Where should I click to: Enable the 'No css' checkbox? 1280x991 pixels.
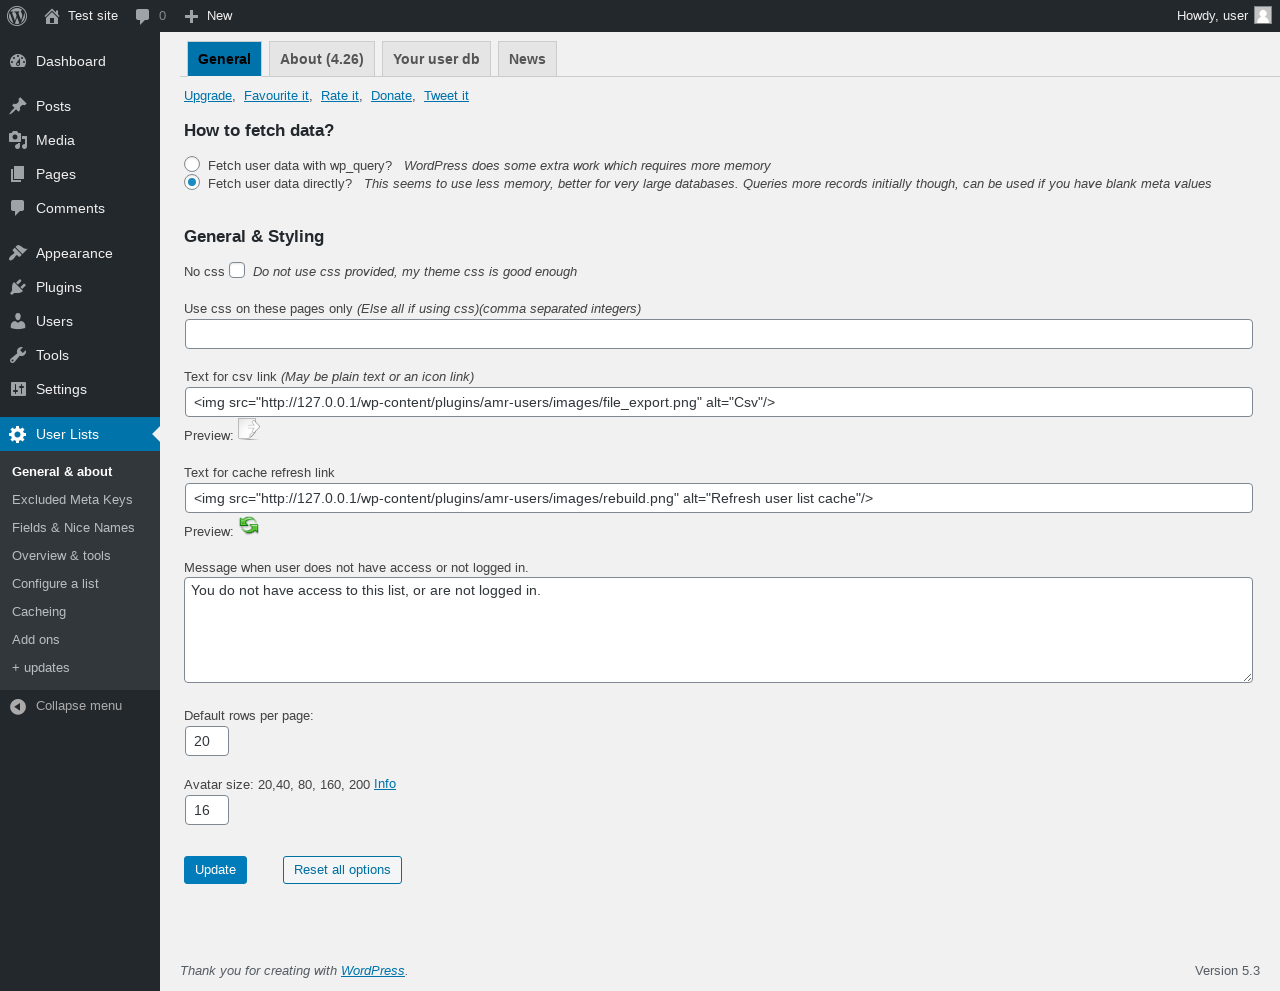237,270
